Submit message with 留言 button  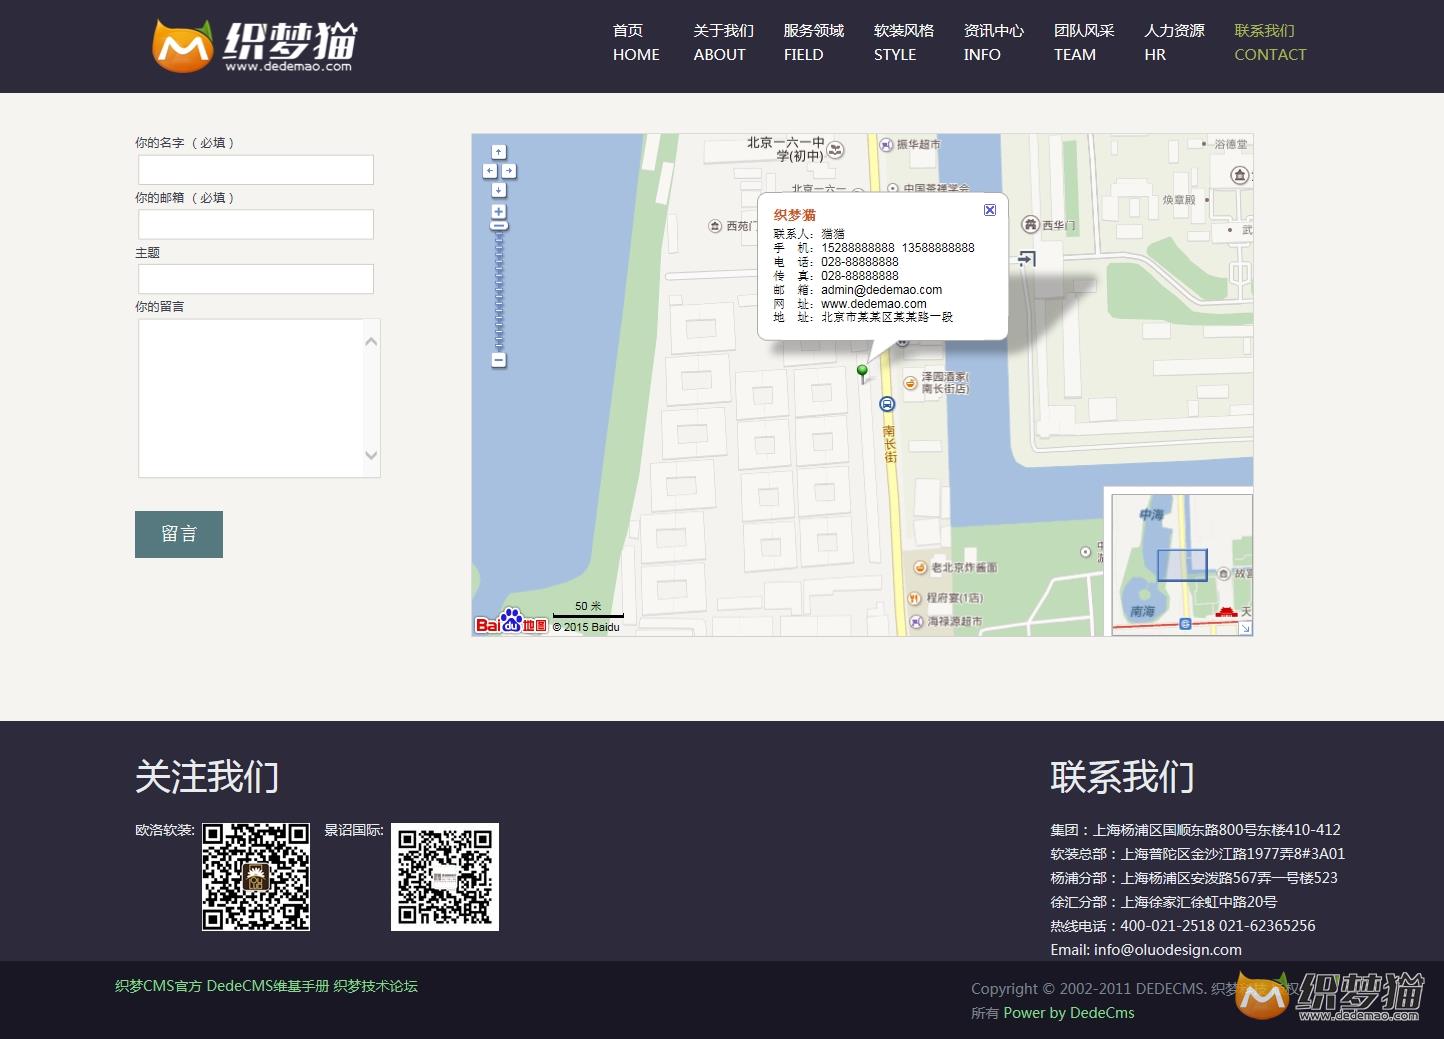(x=179, y=534)
